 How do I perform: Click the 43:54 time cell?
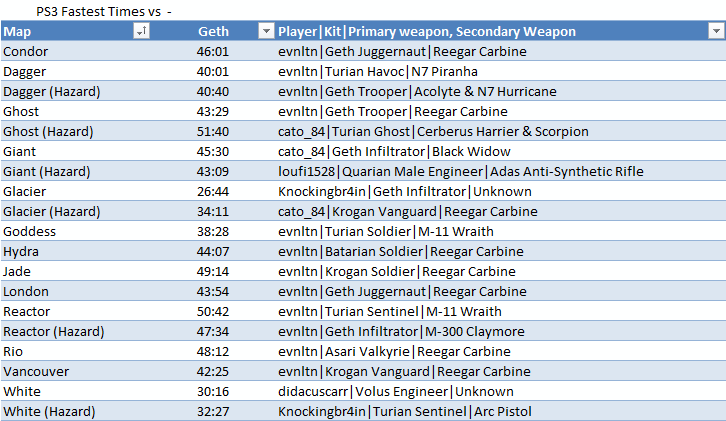click(213, 291)
